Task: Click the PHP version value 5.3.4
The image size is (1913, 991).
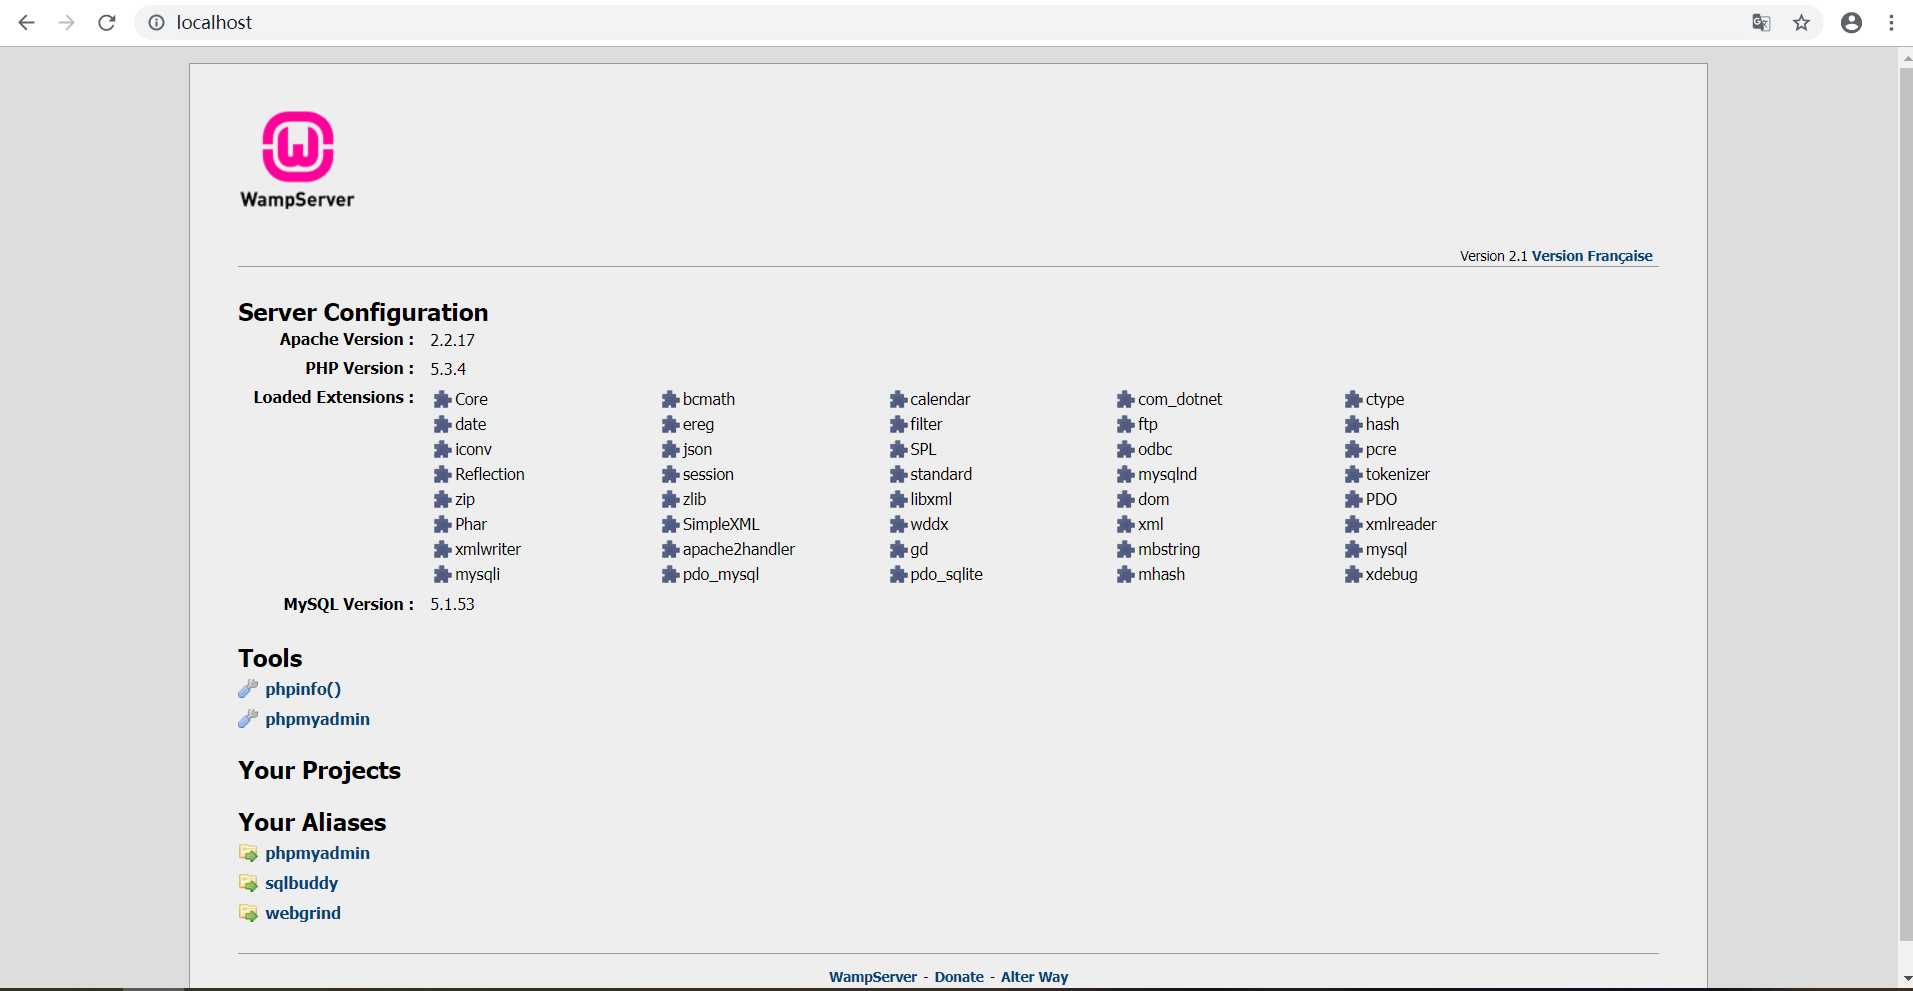Action: pyautogui.click(x=448, y=369)
